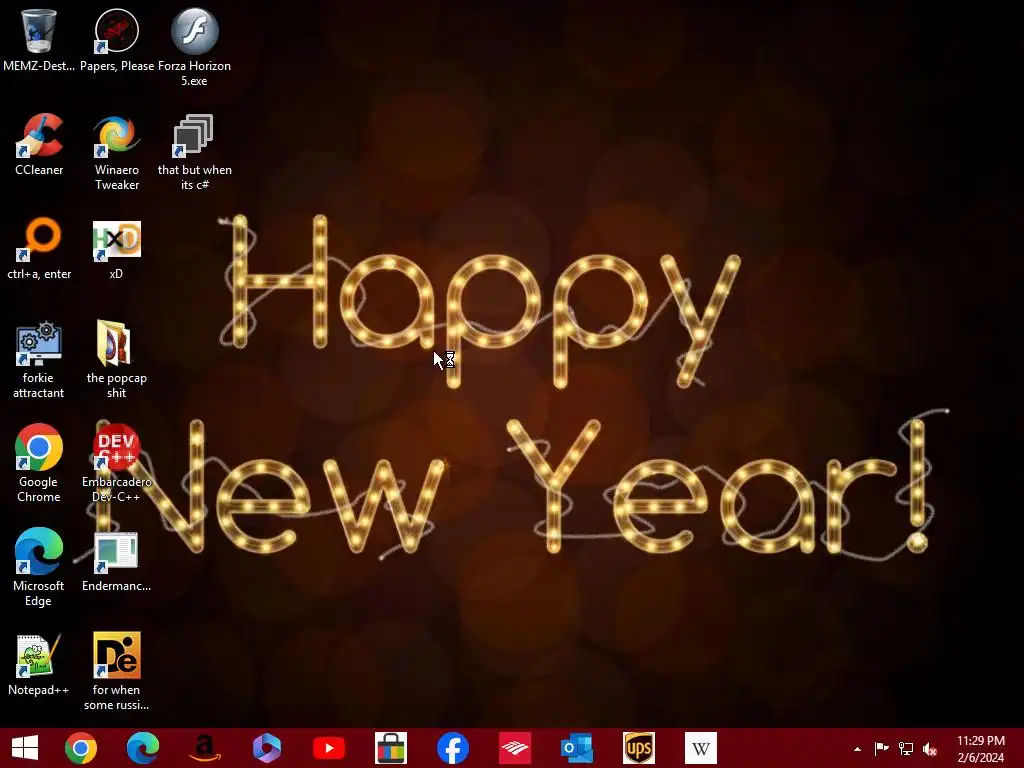Viewport: 1024px width, 768px height.
Task: Open the network status tray icon
Action: [906, 749]
